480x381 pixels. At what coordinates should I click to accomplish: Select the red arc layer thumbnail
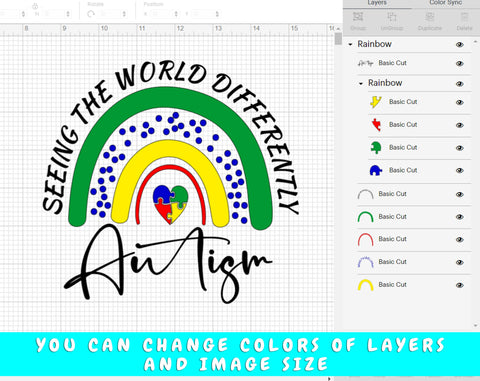(x=365, y=239)
